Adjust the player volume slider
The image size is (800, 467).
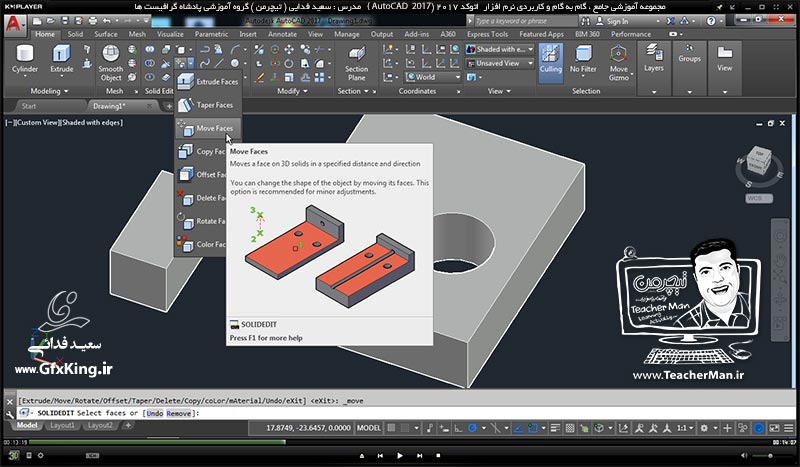770,455
